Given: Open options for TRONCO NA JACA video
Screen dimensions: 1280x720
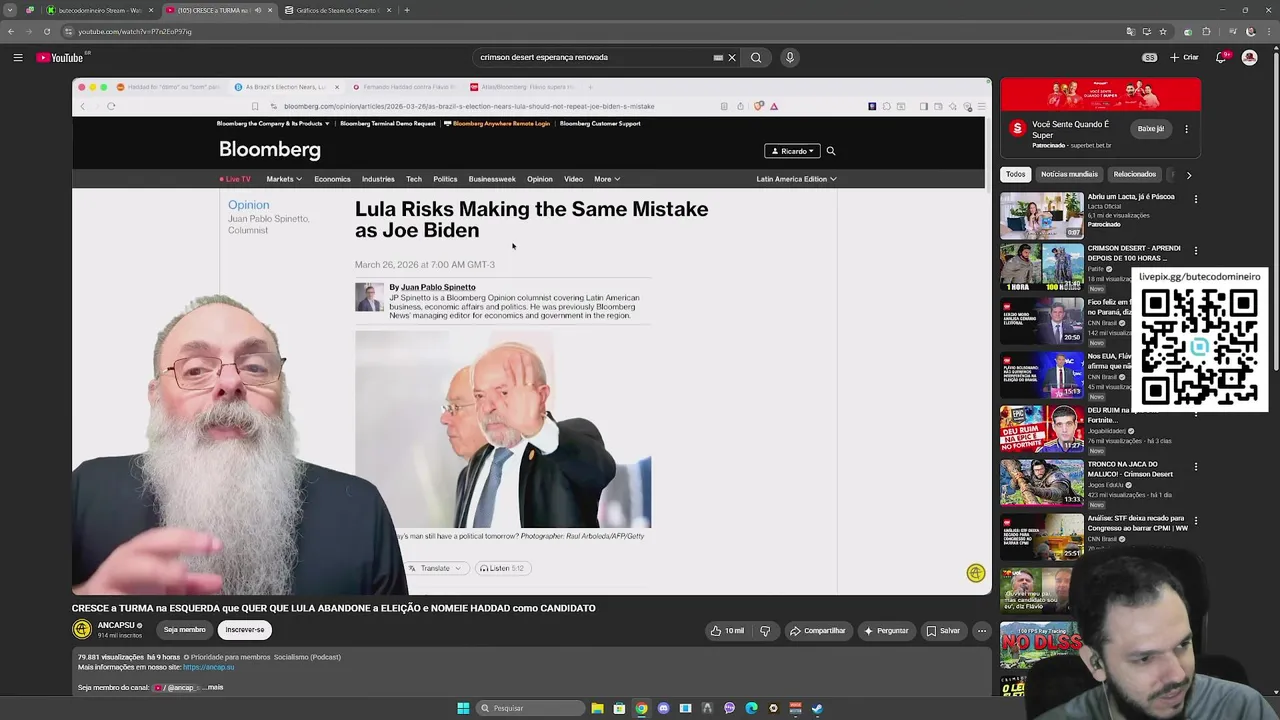Looking at the screenshot, I should [1195, 467].
